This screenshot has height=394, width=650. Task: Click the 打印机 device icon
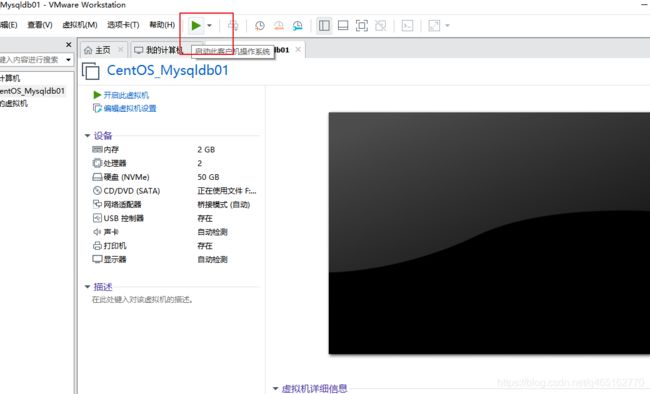pyautogui.click(x=97, y=246)
